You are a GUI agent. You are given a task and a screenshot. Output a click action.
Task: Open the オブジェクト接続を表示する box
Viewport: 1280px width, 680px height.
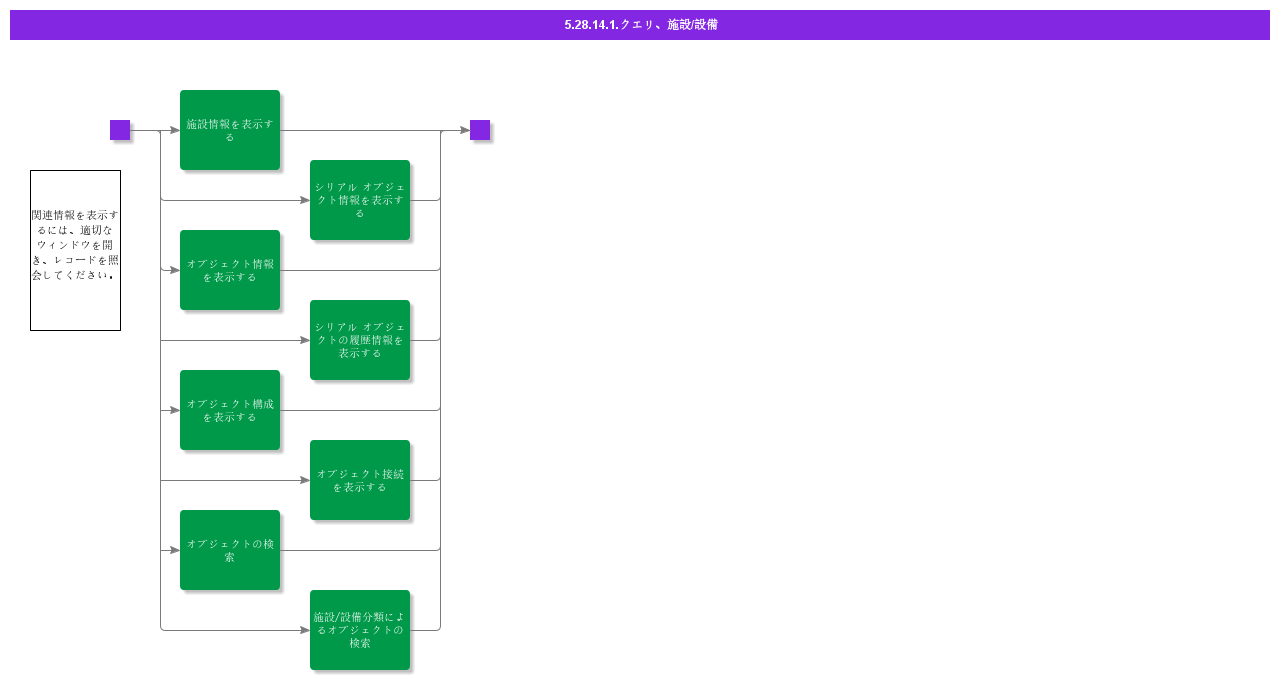coord(360,480)
